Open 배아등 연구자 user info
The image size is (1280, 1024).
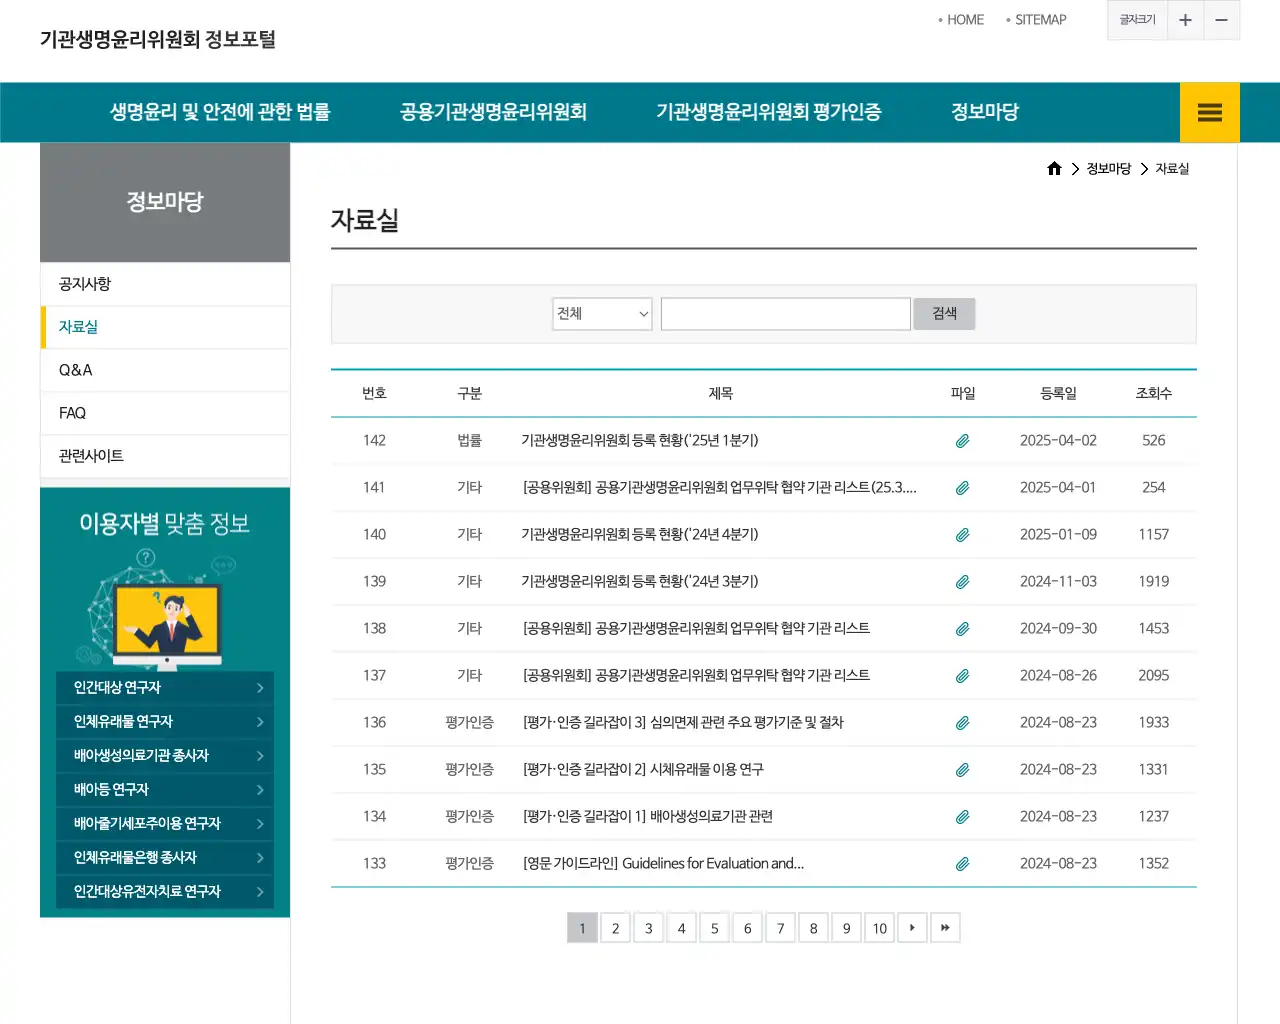point(165,790)
